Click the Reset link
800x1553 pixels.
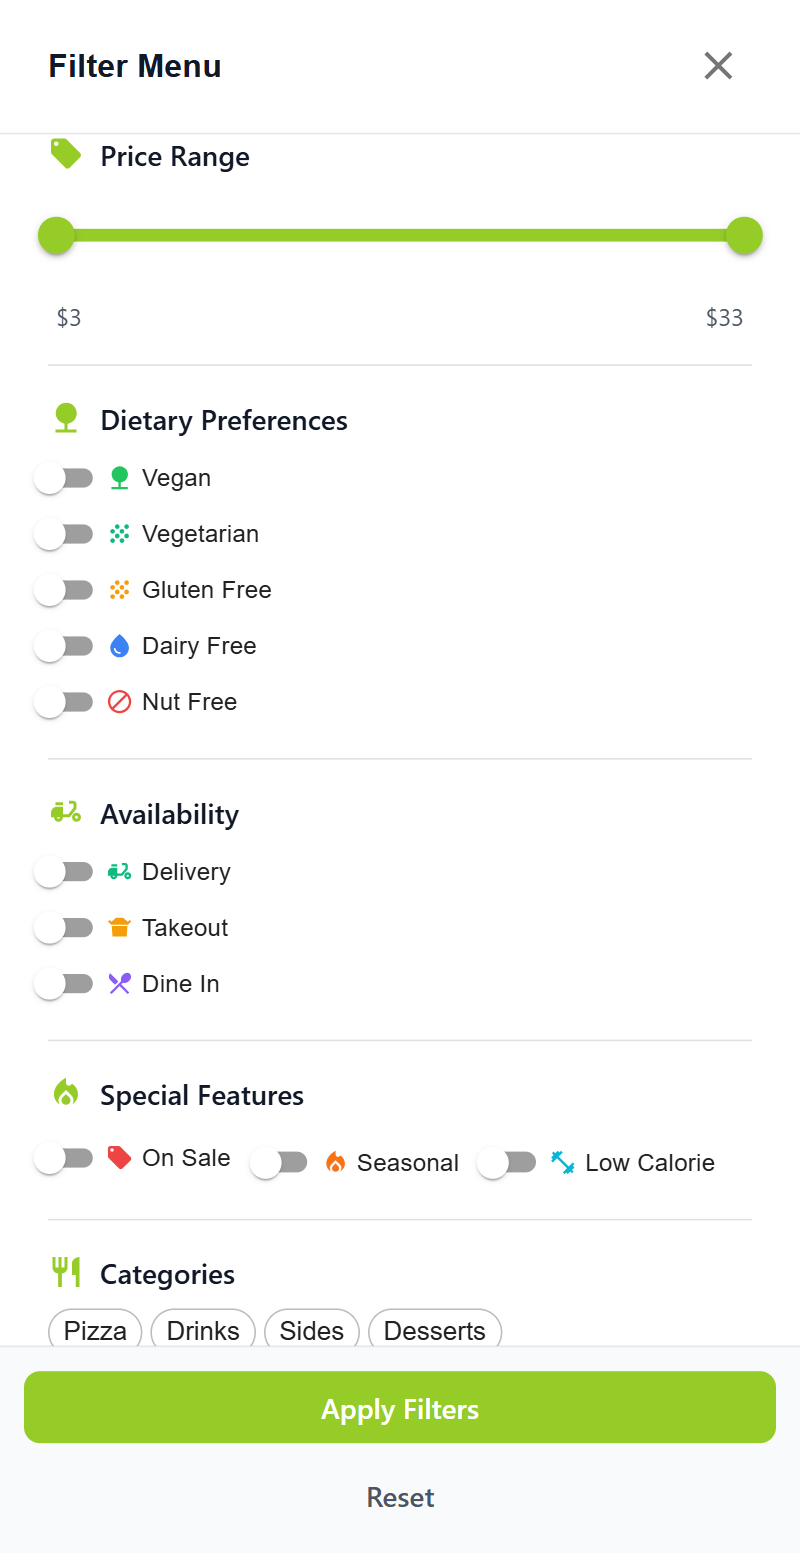pyautogui.click(x=400, y=1497)
